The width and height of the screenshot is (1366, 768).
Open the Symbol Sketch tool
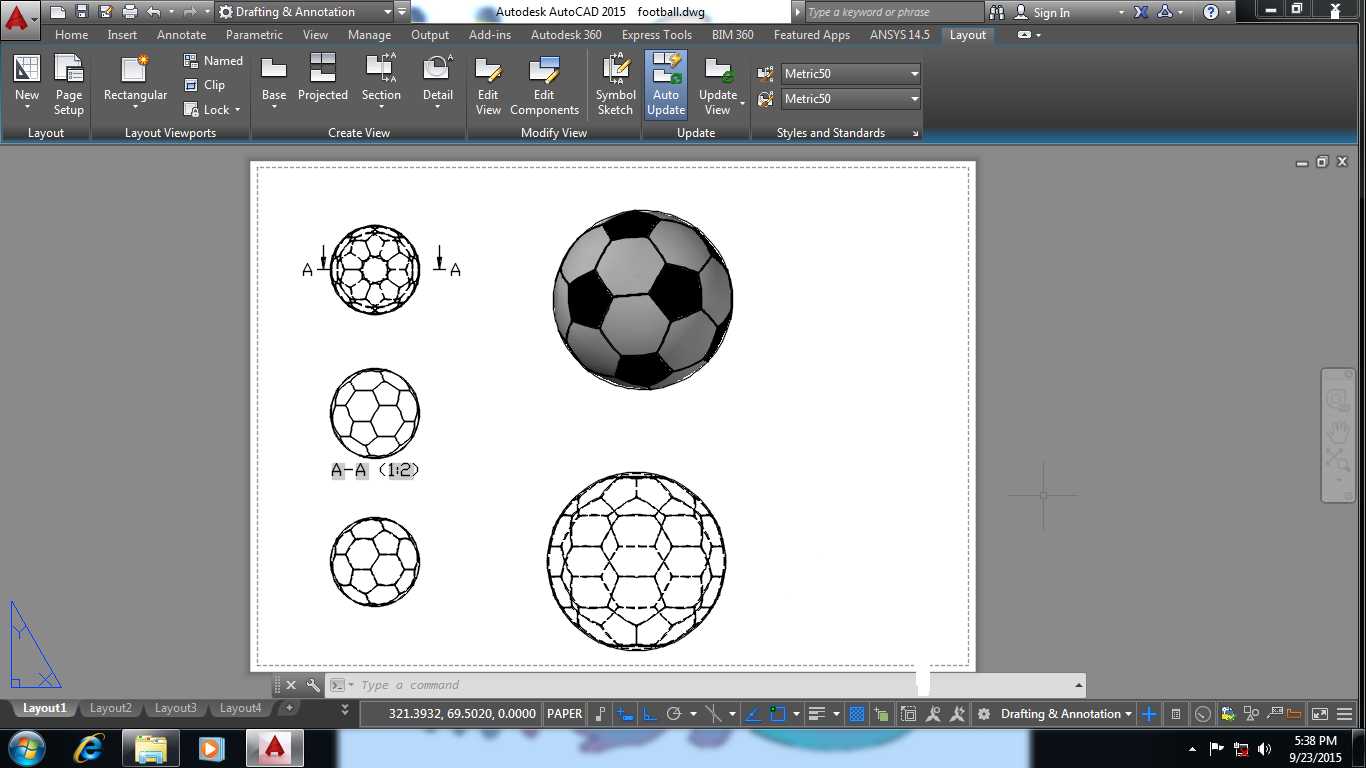(x=615, y=86)
